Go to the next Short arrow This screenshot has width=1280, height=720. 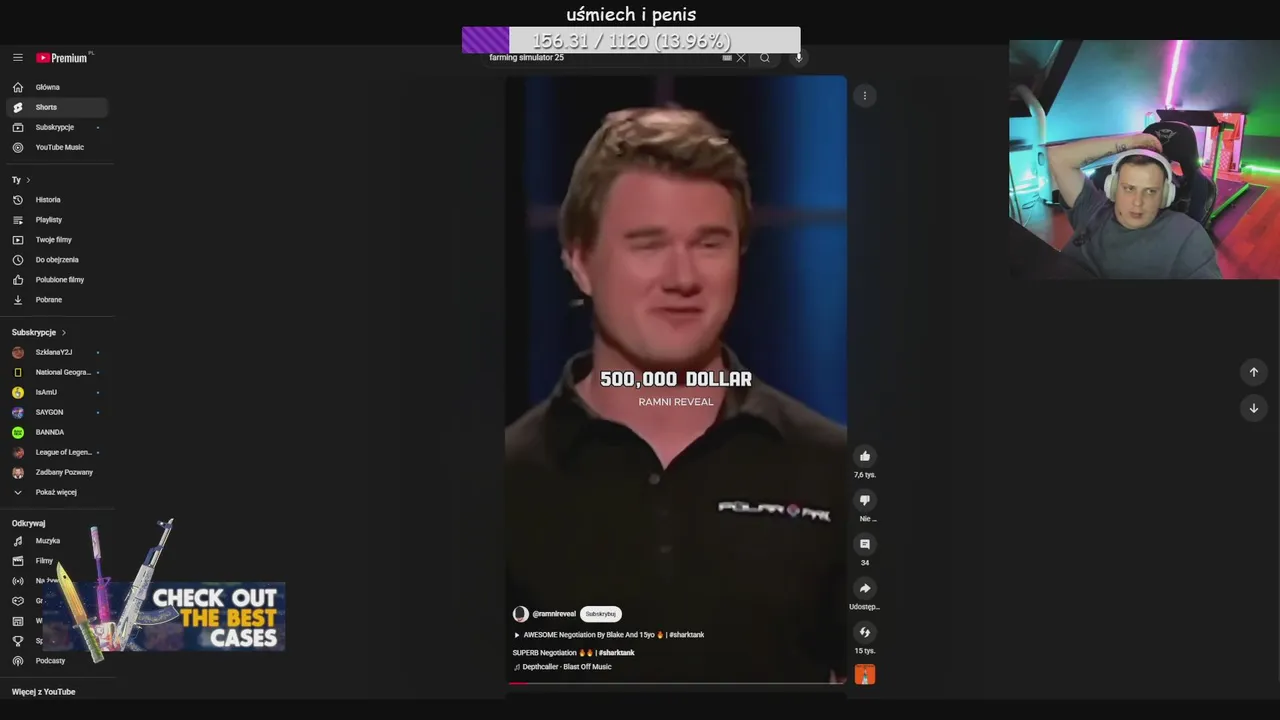coord(1253,408)
